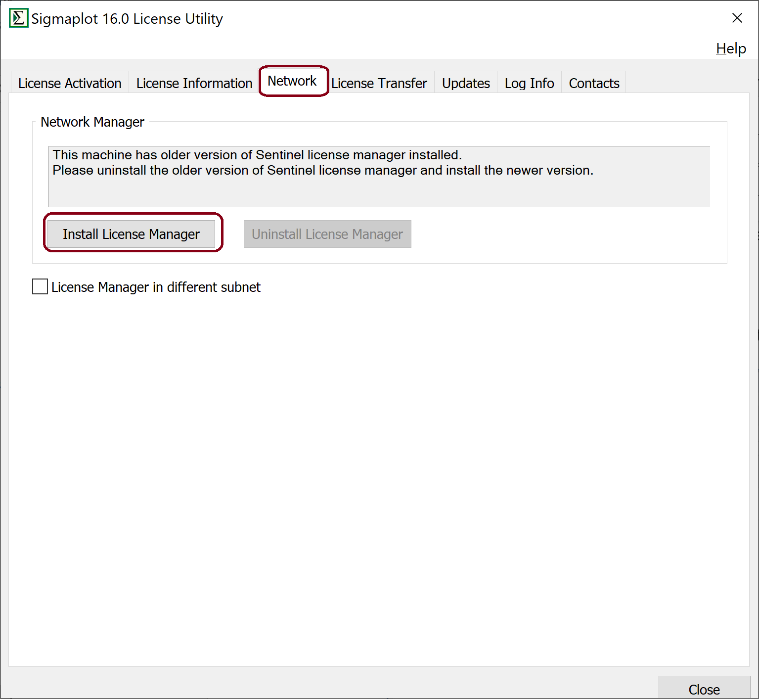Enable License Manager in different subnet checkbox
Viewport: 759px width, 699px height.
[x=40, y=287]
